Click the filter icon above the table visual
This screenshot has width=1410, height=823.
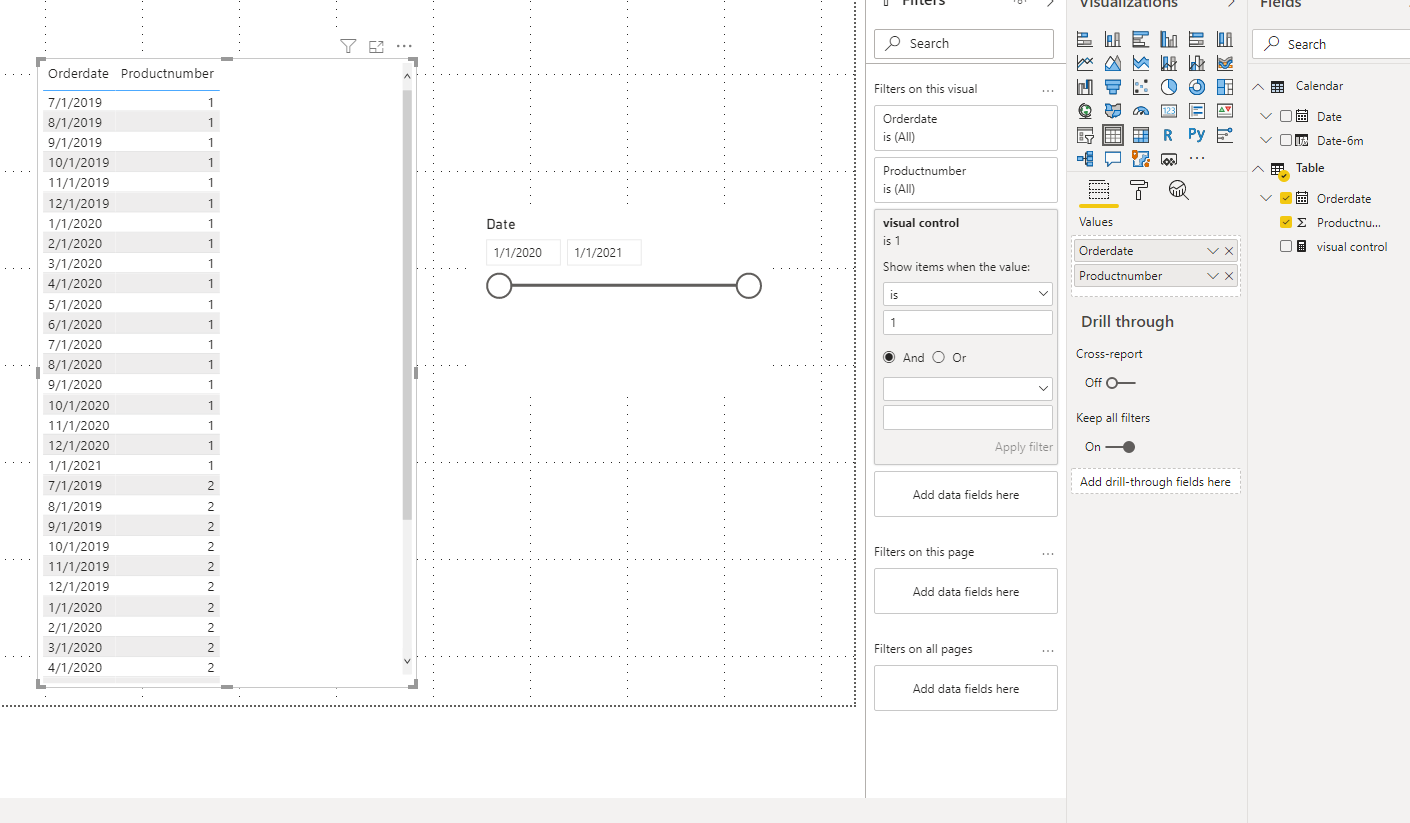click(348, 46)
